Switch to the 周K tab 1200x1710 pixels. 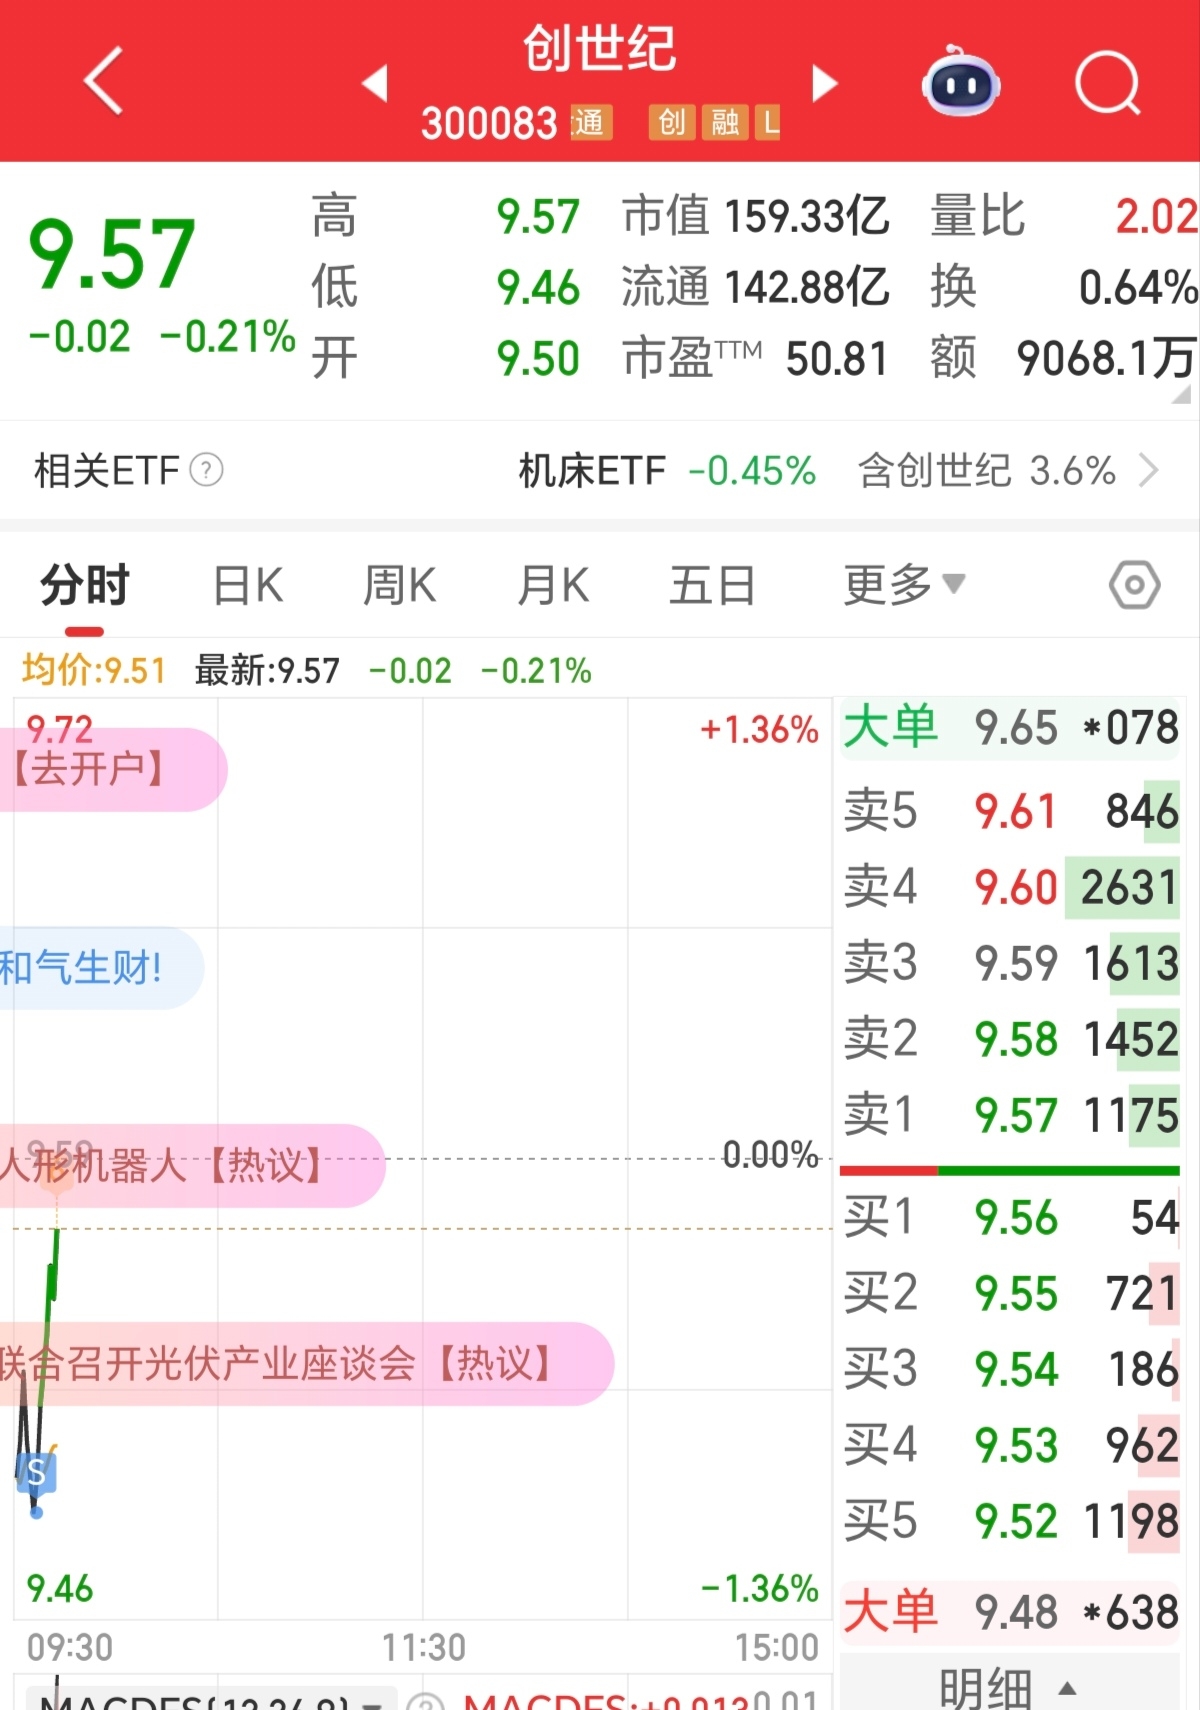point(399,585)
